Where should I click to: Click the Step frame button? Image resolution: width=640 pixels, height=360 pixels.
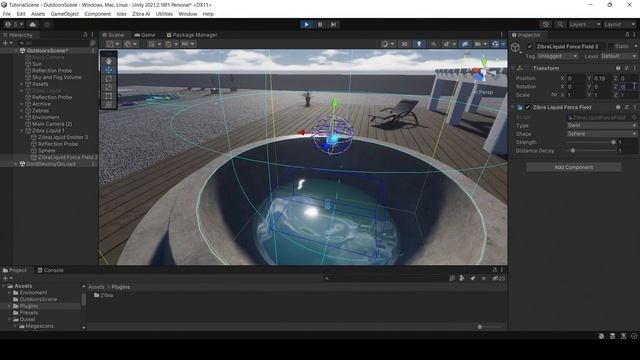(x=333, y=24)
